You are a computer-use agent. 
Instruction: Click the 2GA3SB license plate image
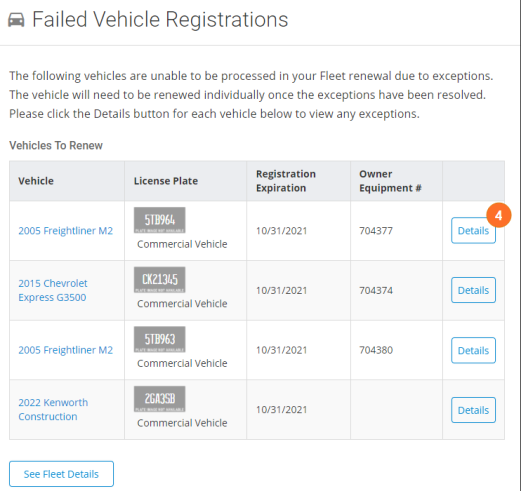point(160,399)
